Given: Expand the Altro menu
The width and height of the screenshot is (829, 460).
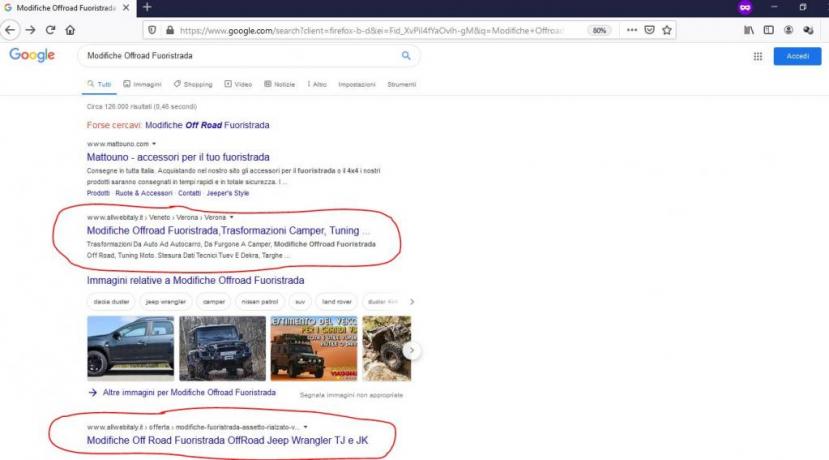Looking at the screenshot, I should click(317, 84).
